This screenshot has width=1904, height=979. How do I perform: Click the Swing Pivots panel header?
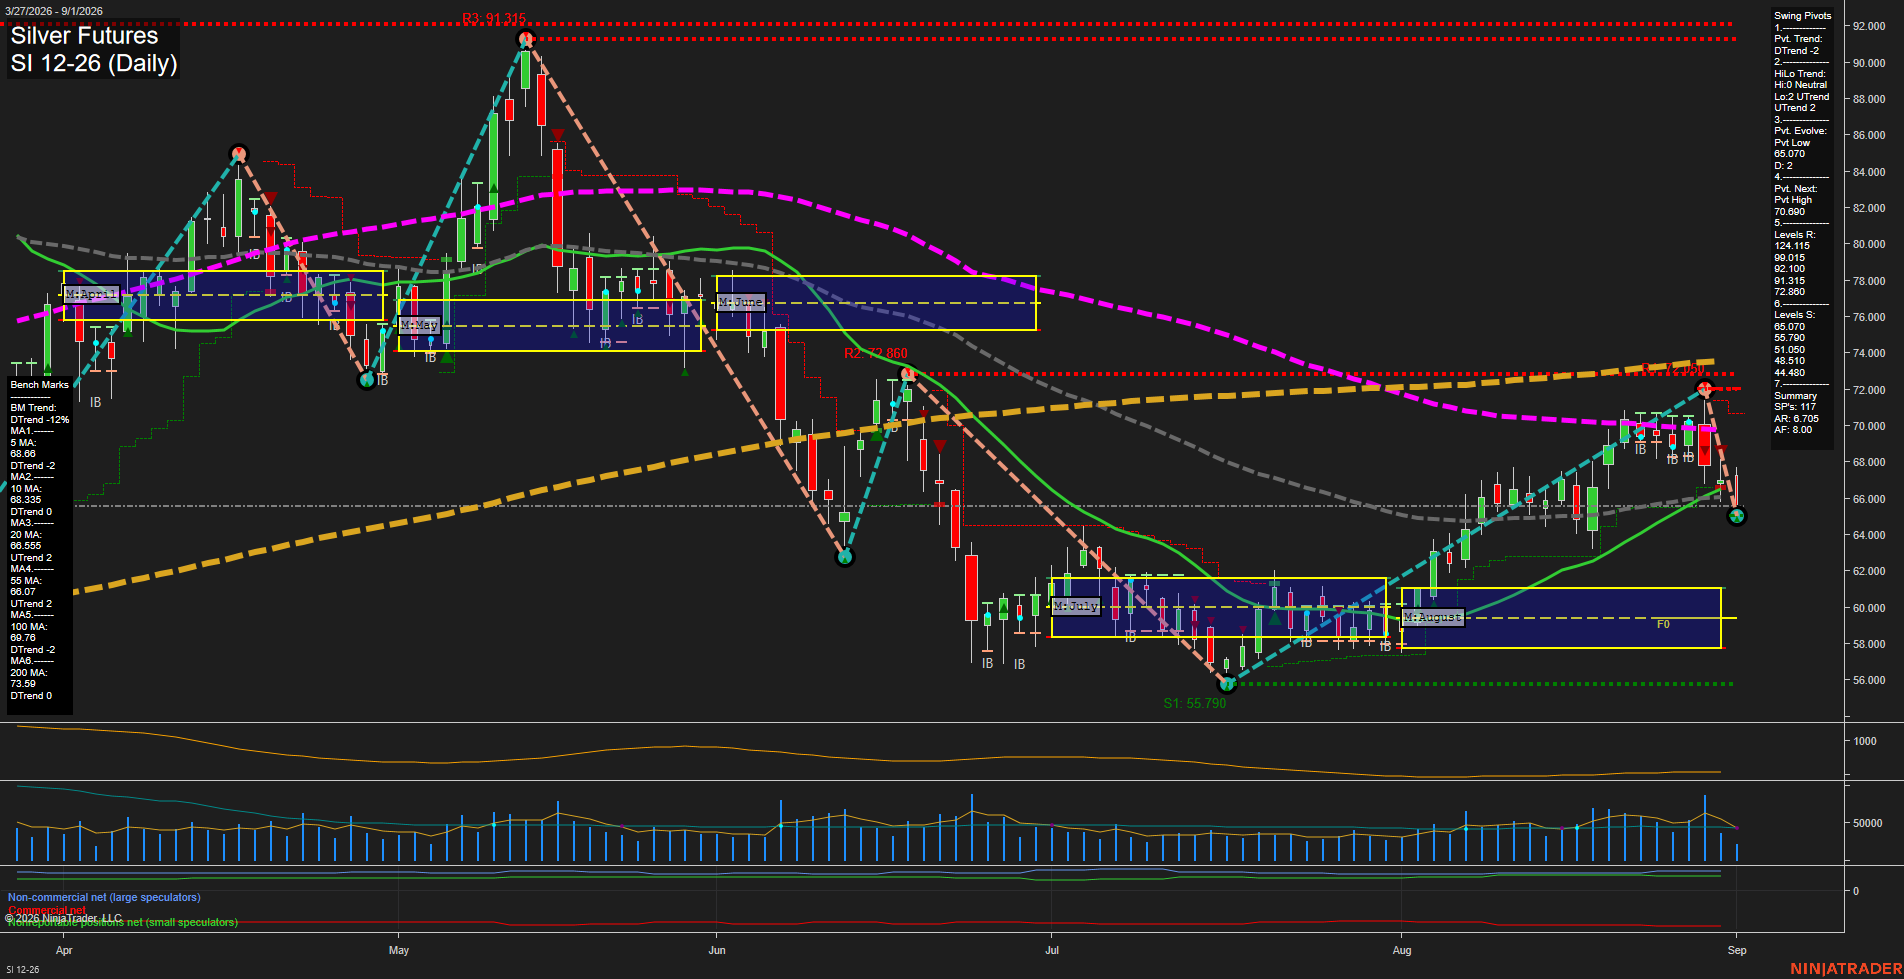tap(1802, 16)
